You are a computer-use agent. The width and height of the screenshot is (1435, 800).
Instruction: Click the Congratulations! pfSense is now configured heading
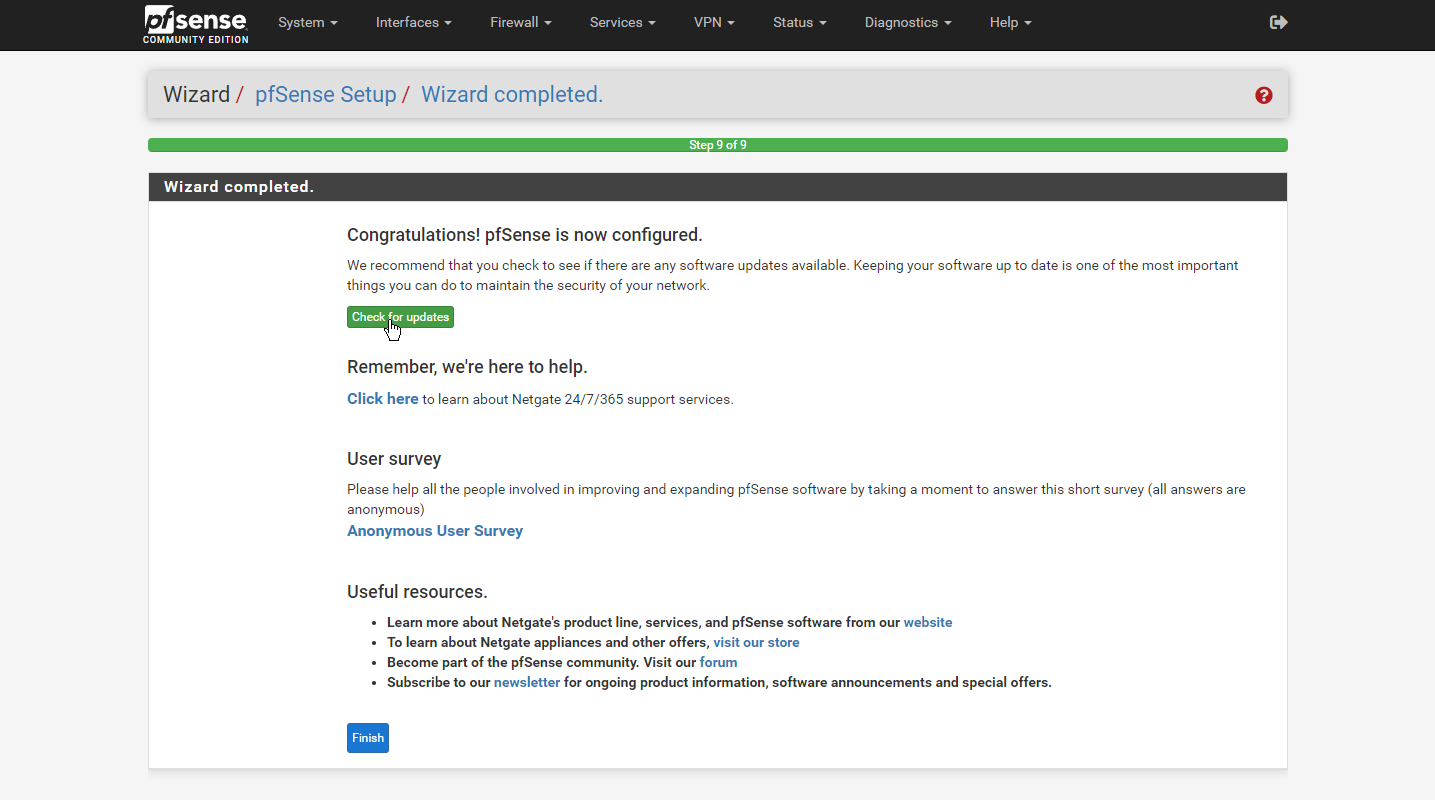pyautogui.click(x=525, y=235)
